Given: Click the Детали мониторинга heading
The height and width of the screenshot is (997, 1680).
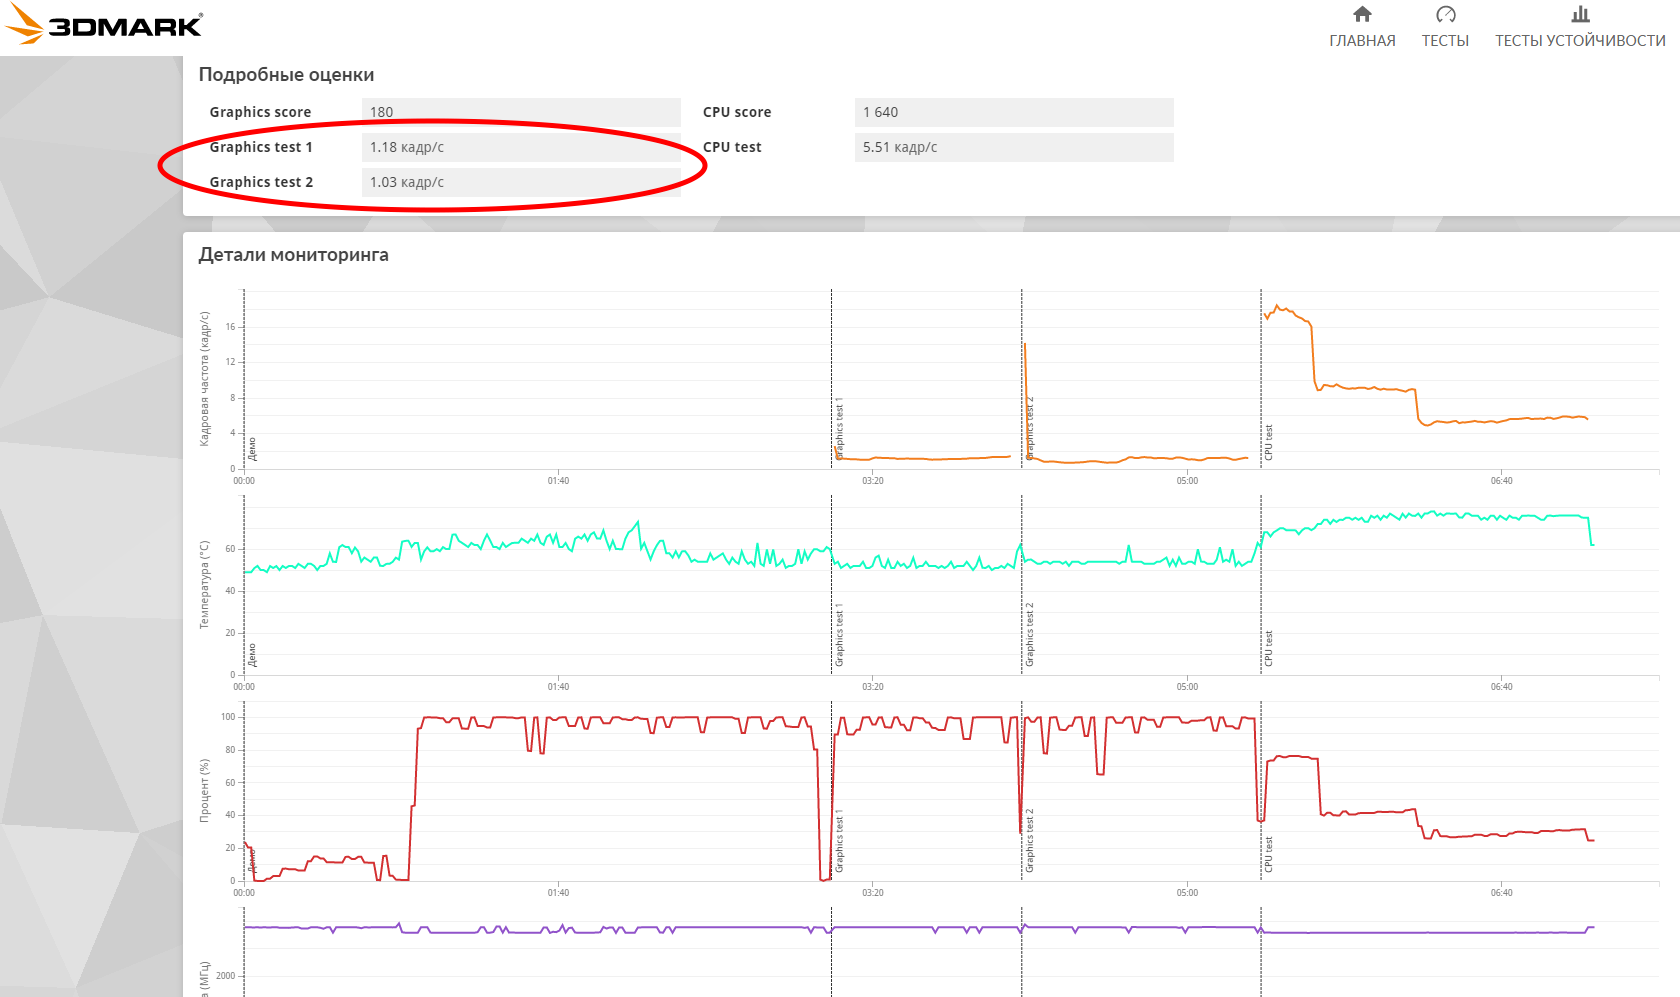Looking at the screenshot, I should click(293, 255).
